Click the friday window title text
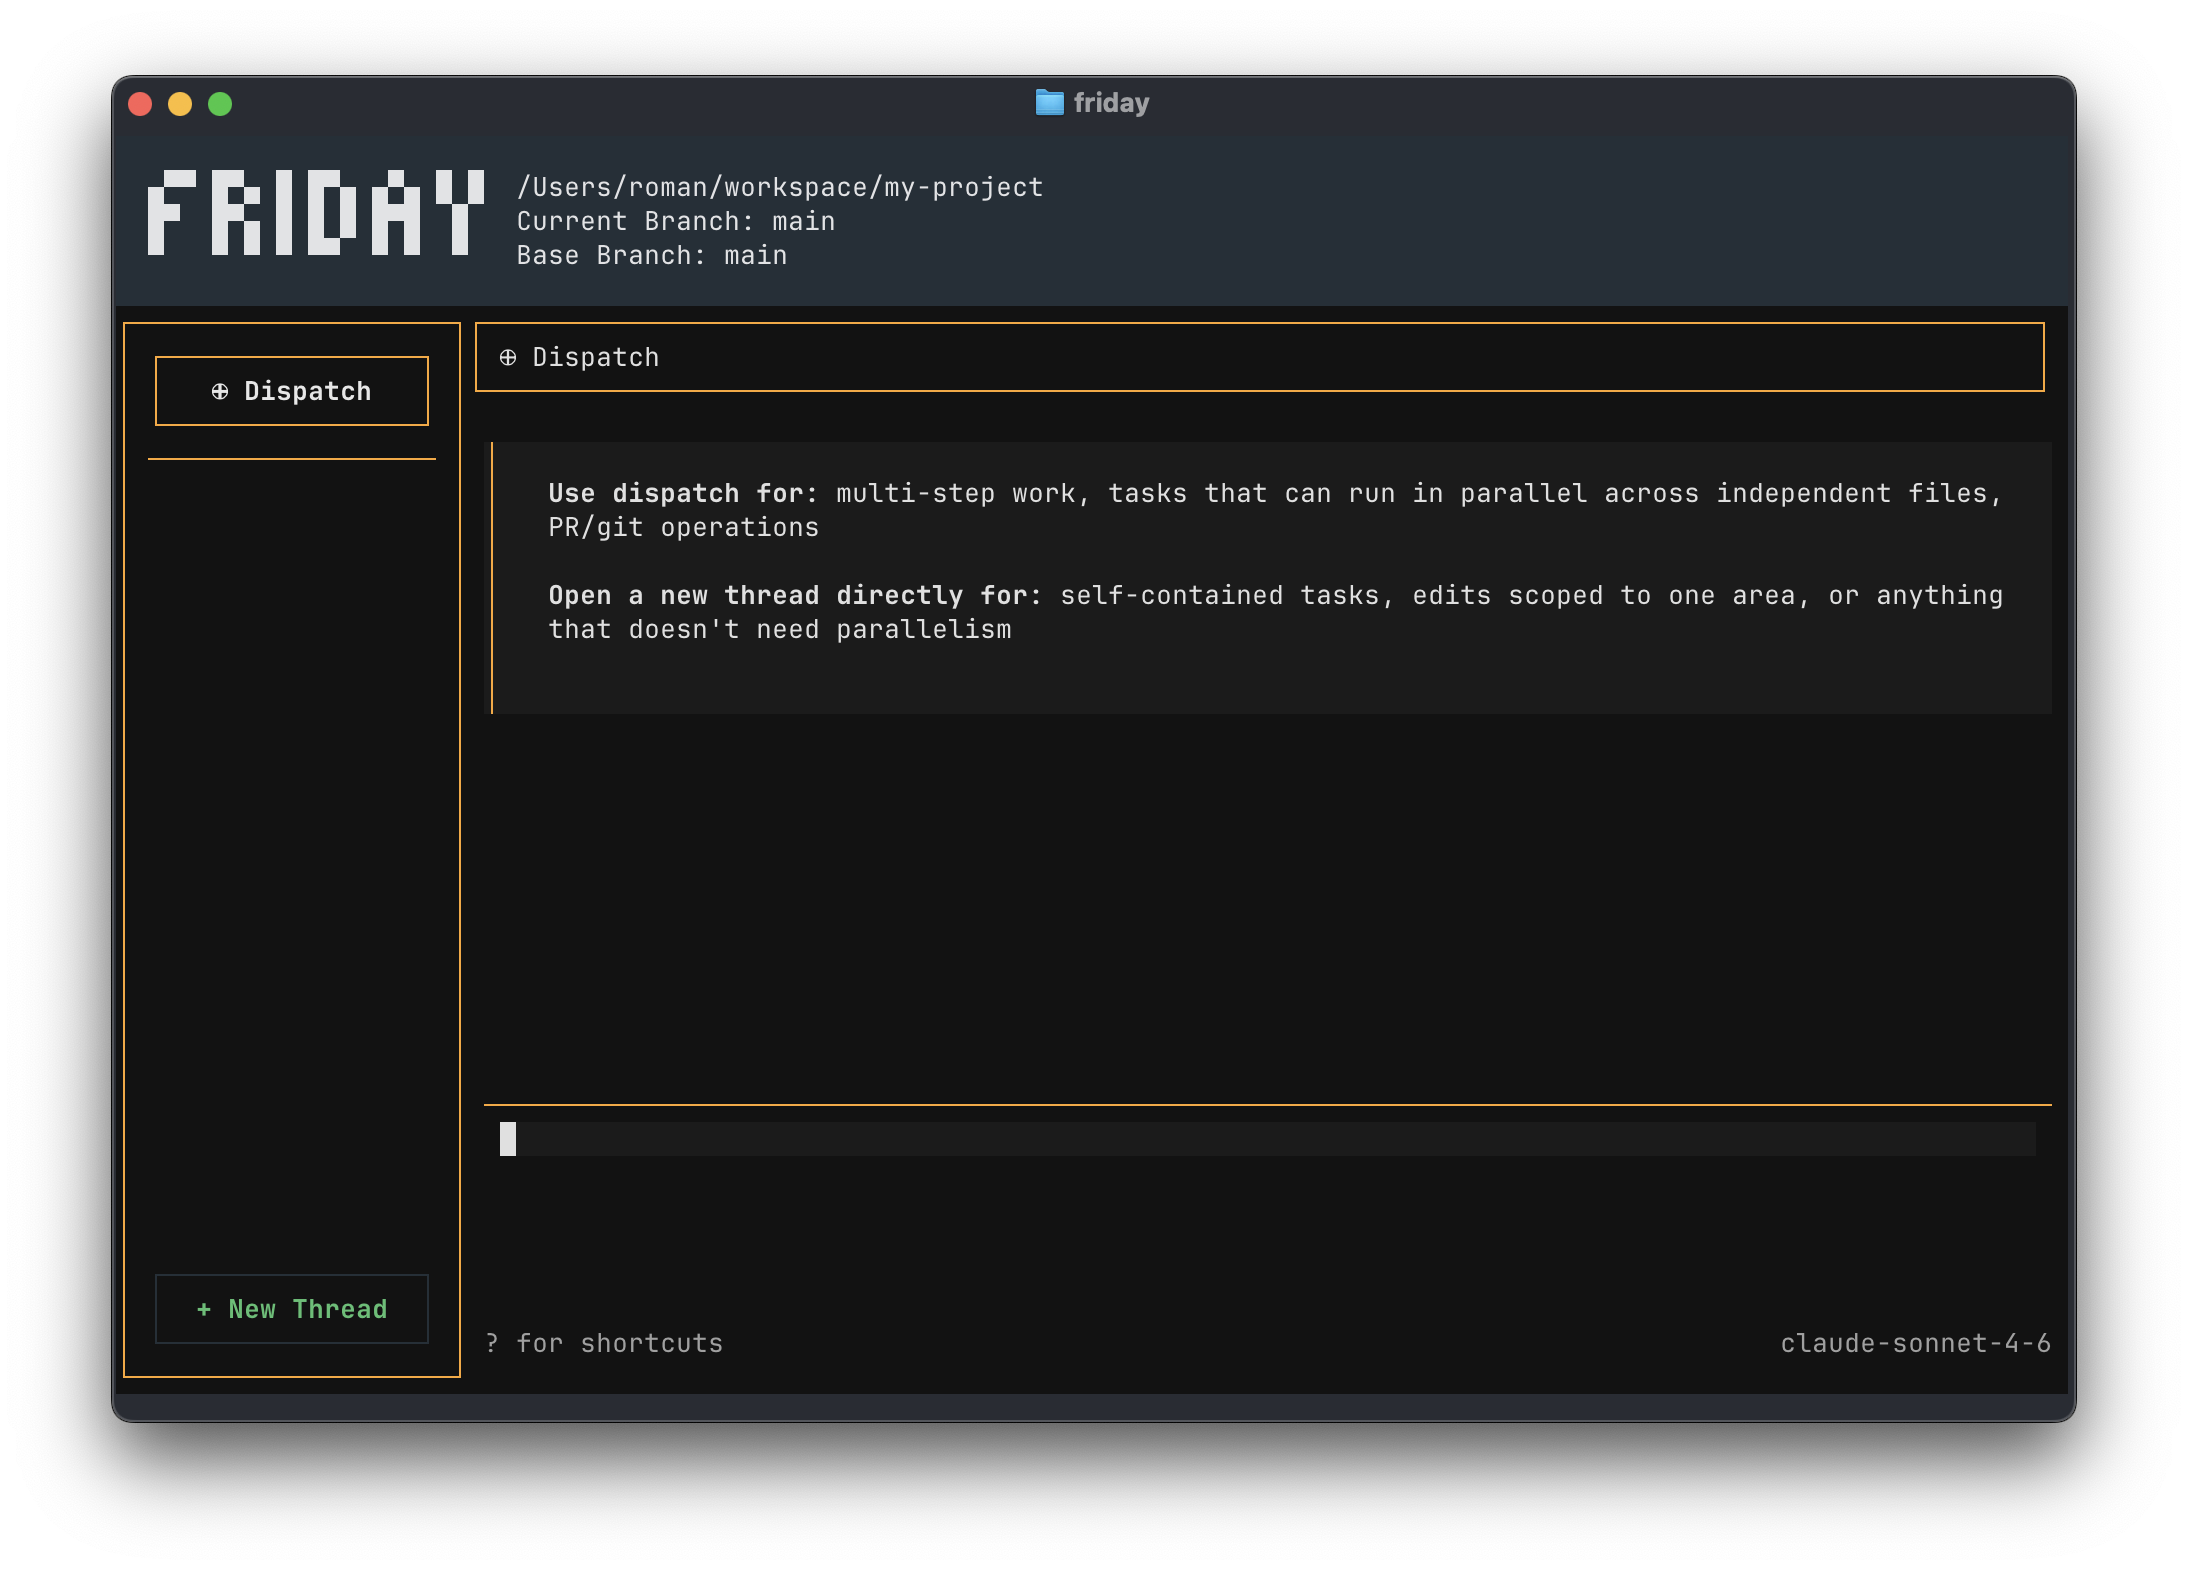Viewport: 2188px width, 1570px height. tap(1111, 102)
